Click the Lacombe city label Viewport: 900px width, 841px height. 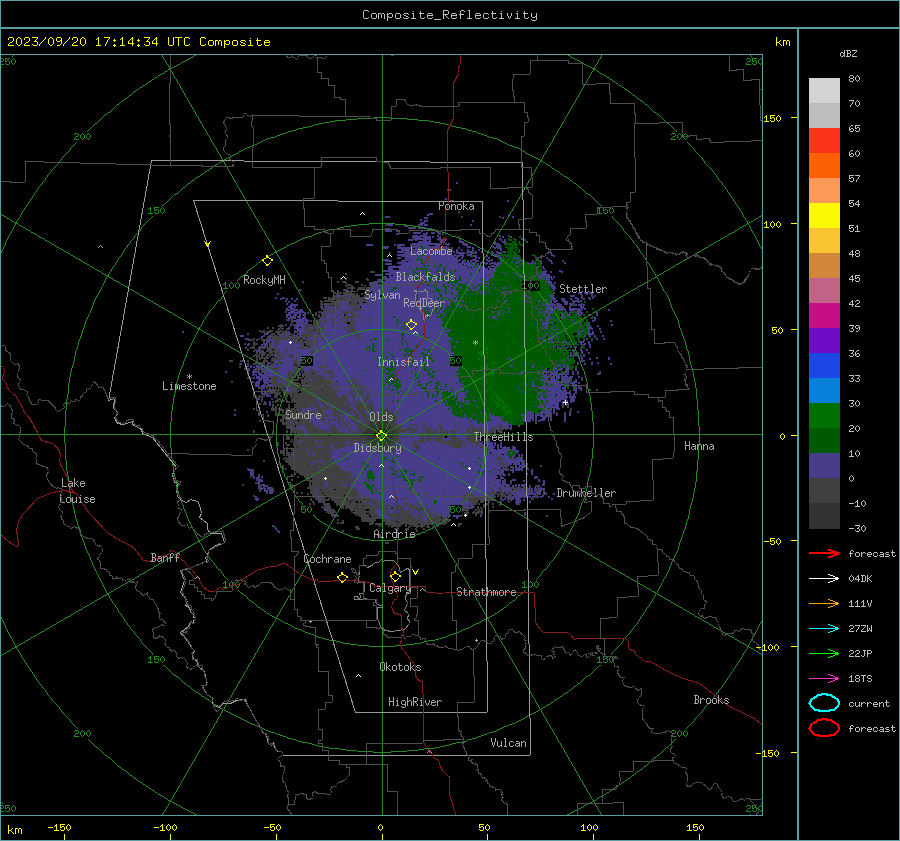tap(431, 251)
